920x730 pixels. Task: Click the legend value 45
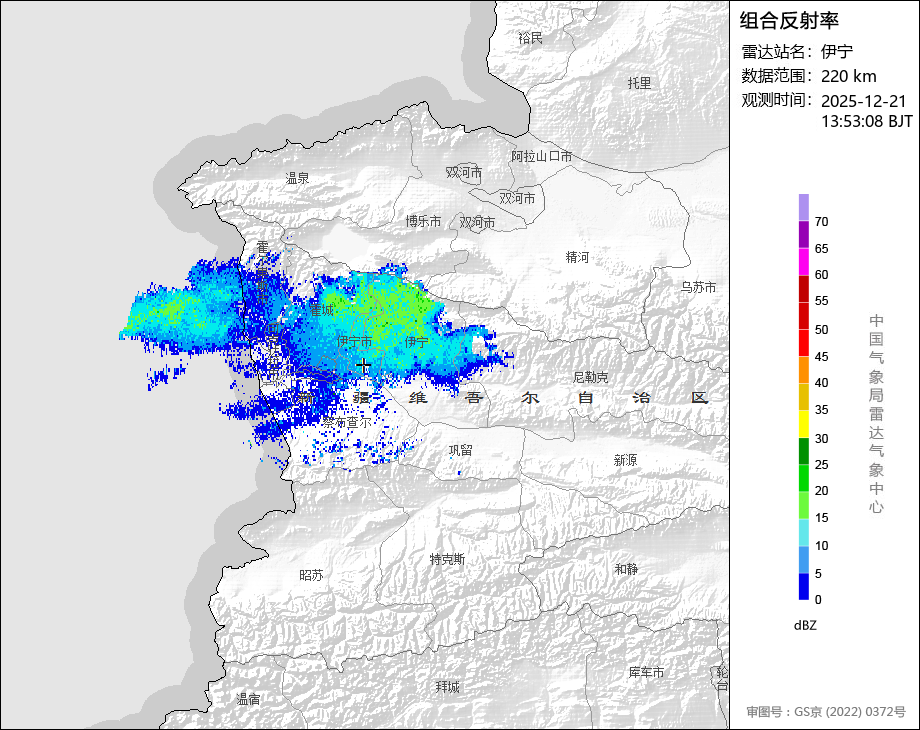click(x=821, y=357)
